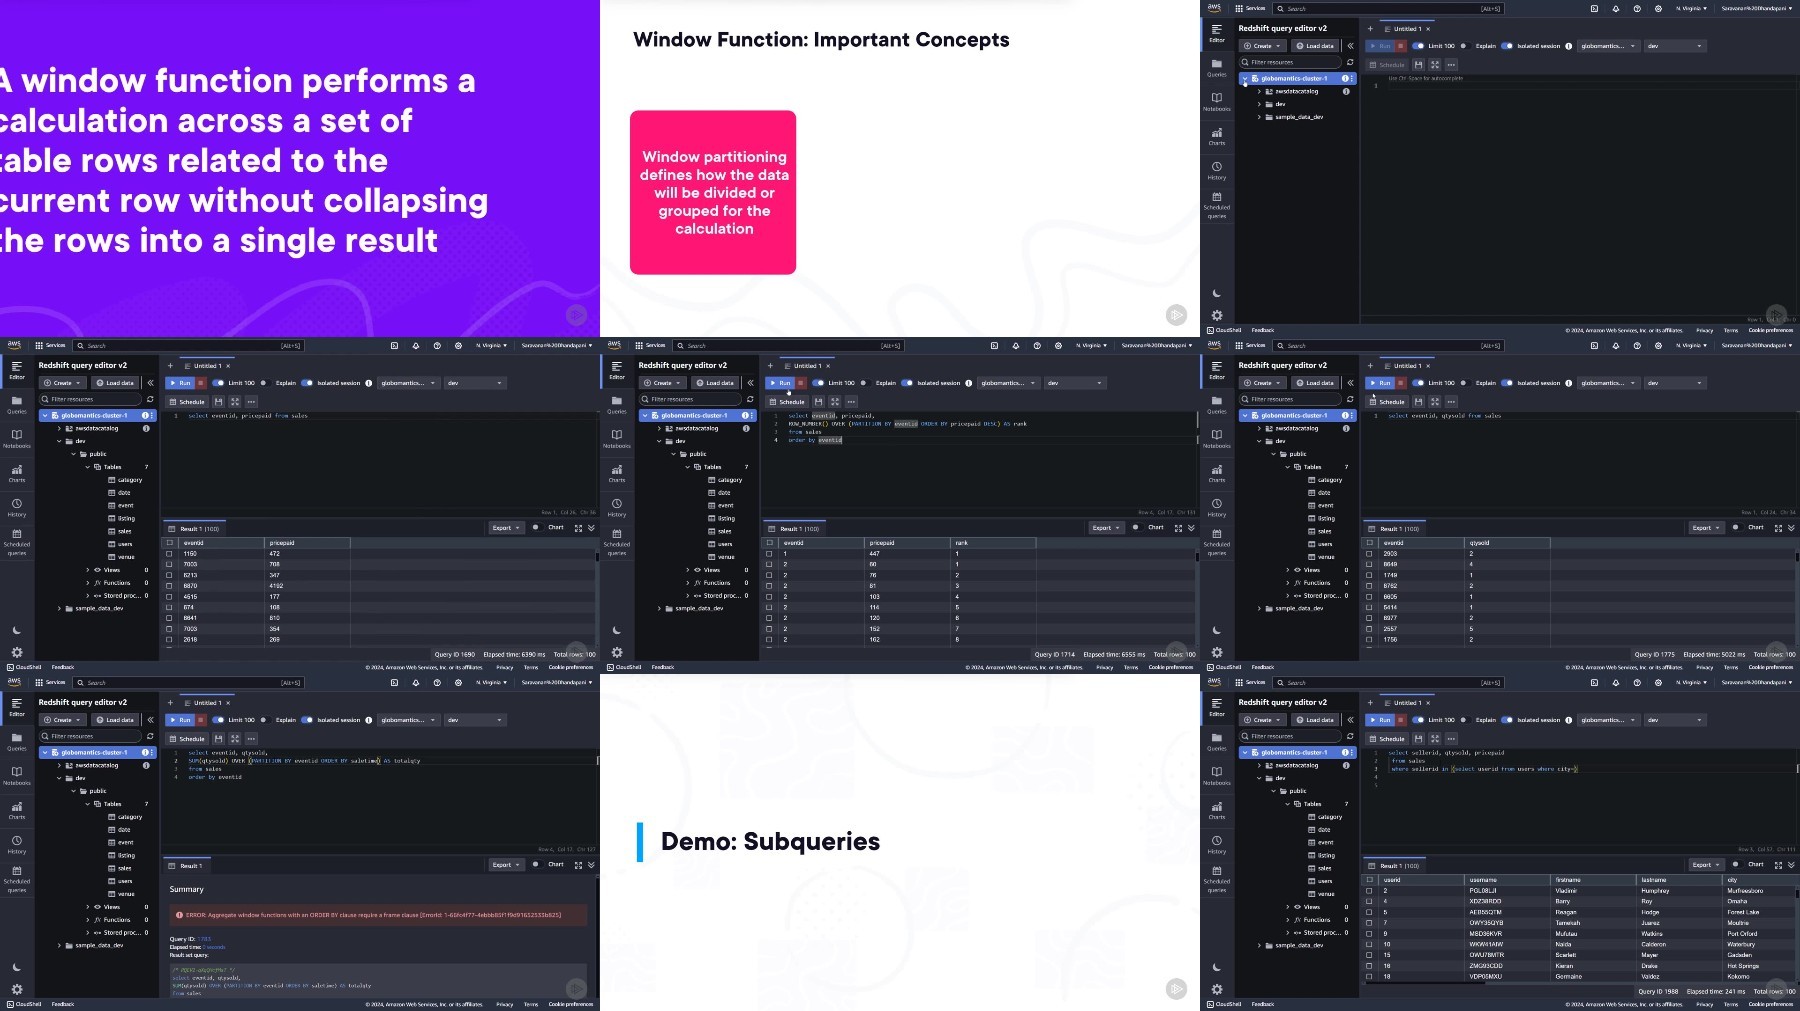Expand sample_data_dev in the empty-editor frame tree
Screen dimensions: 1800x1011
point(1259,117)
